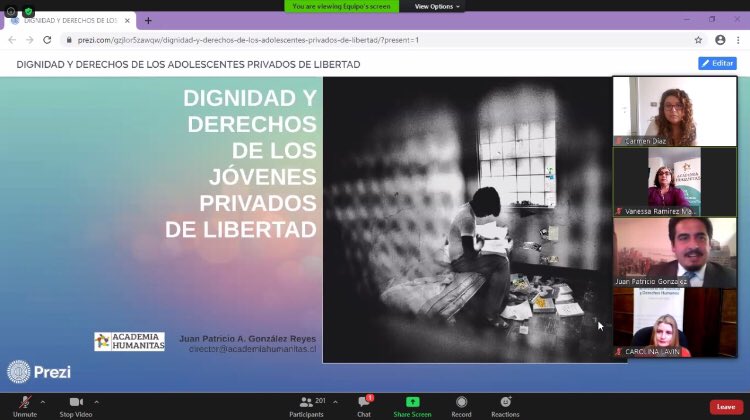Open Reactions menu

[x=505, y=407]
